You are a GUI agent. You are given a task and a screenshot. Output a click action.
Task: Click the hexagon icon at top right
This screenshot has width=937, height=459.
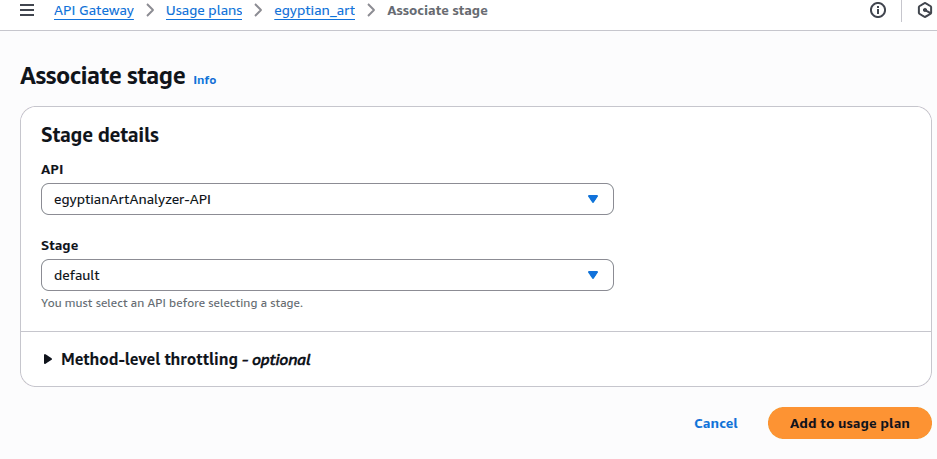tap(924, 11)
